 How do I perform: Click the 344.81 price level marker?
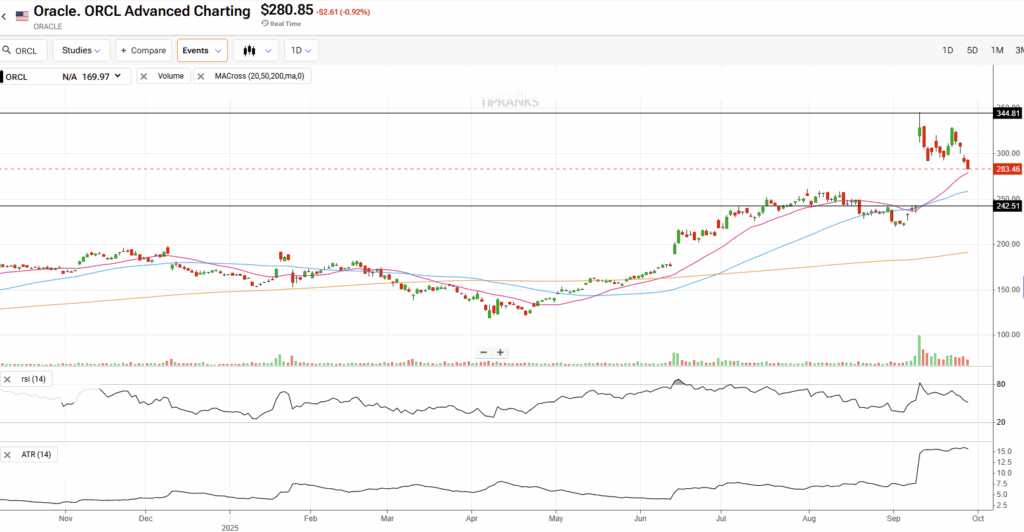[x=1007, y=114]
